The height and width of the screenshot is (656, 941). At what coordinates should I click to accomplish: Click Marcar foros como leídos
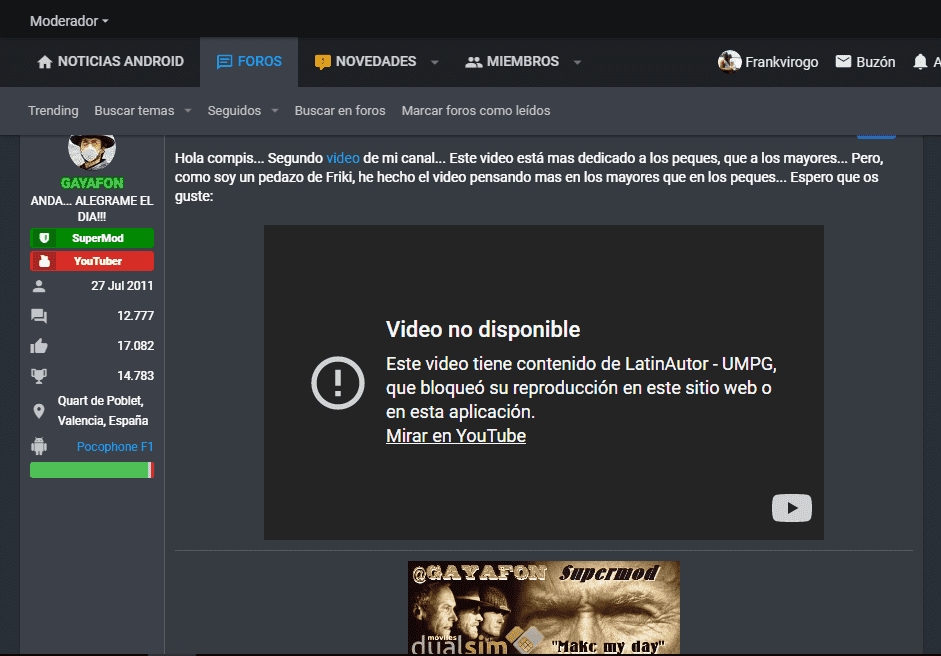(x=476, y=110)
